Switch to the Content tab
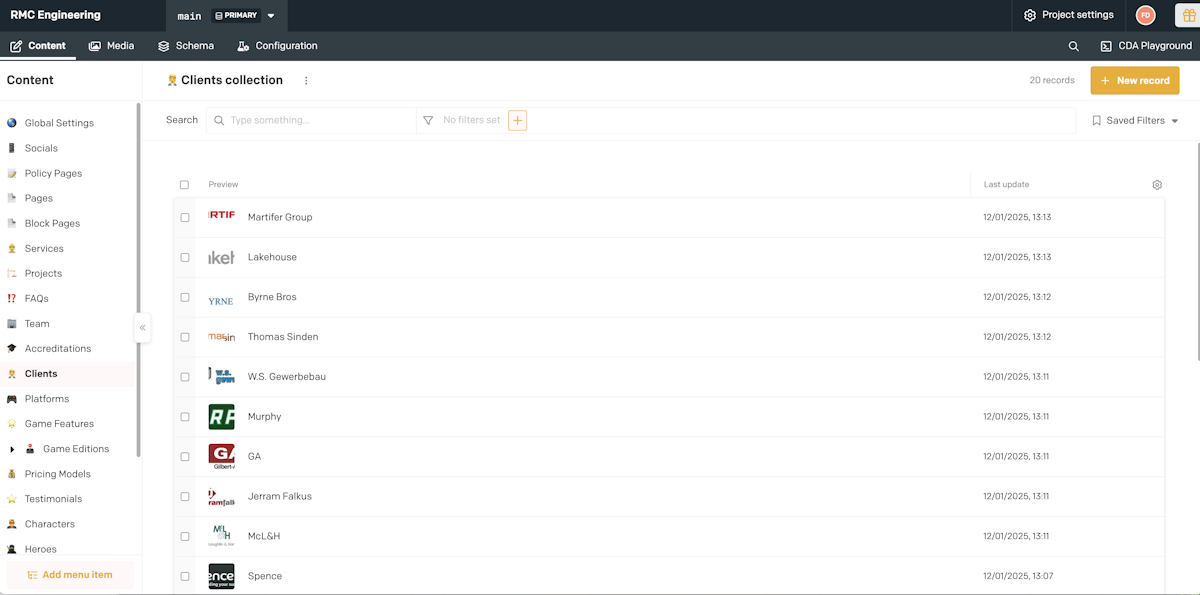 [38, 46]
